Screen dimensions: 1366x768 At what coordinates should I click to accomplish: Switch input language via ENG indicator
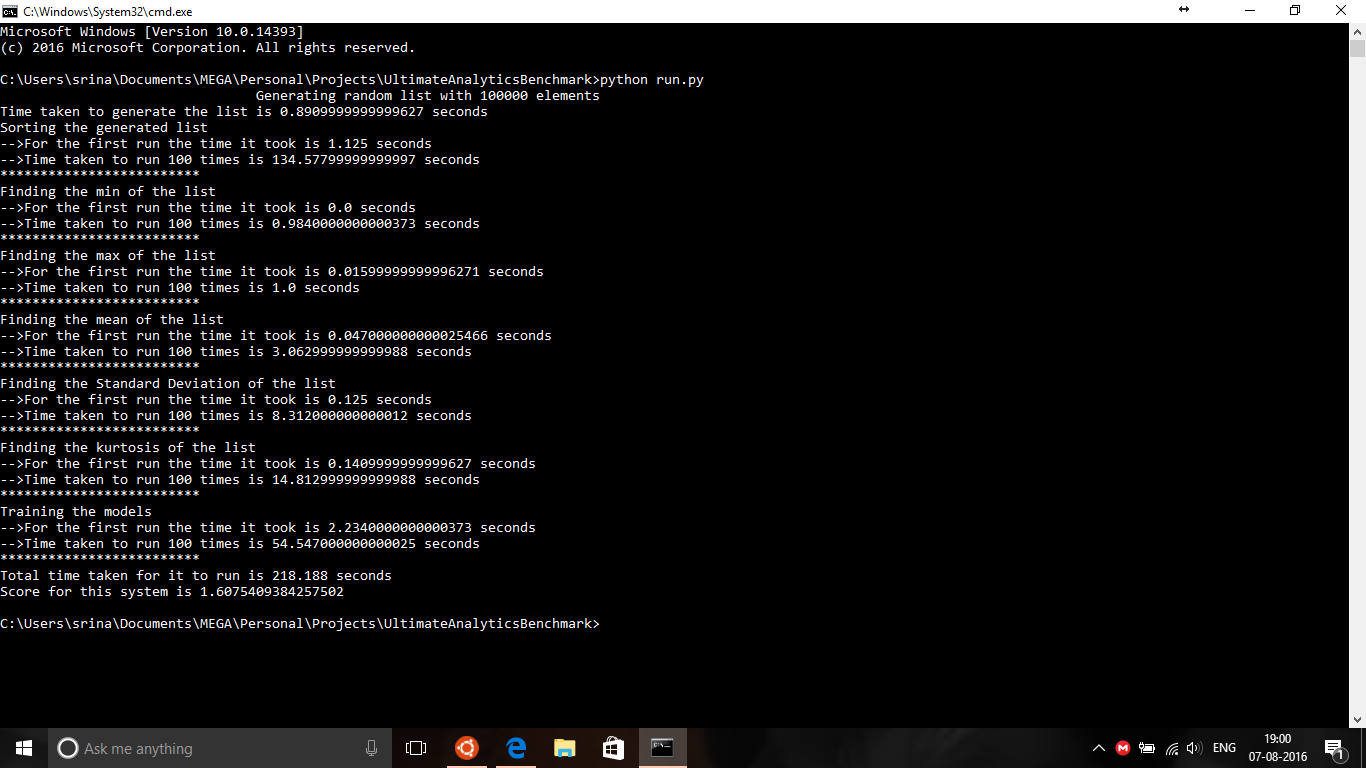tap(1224, 748)
